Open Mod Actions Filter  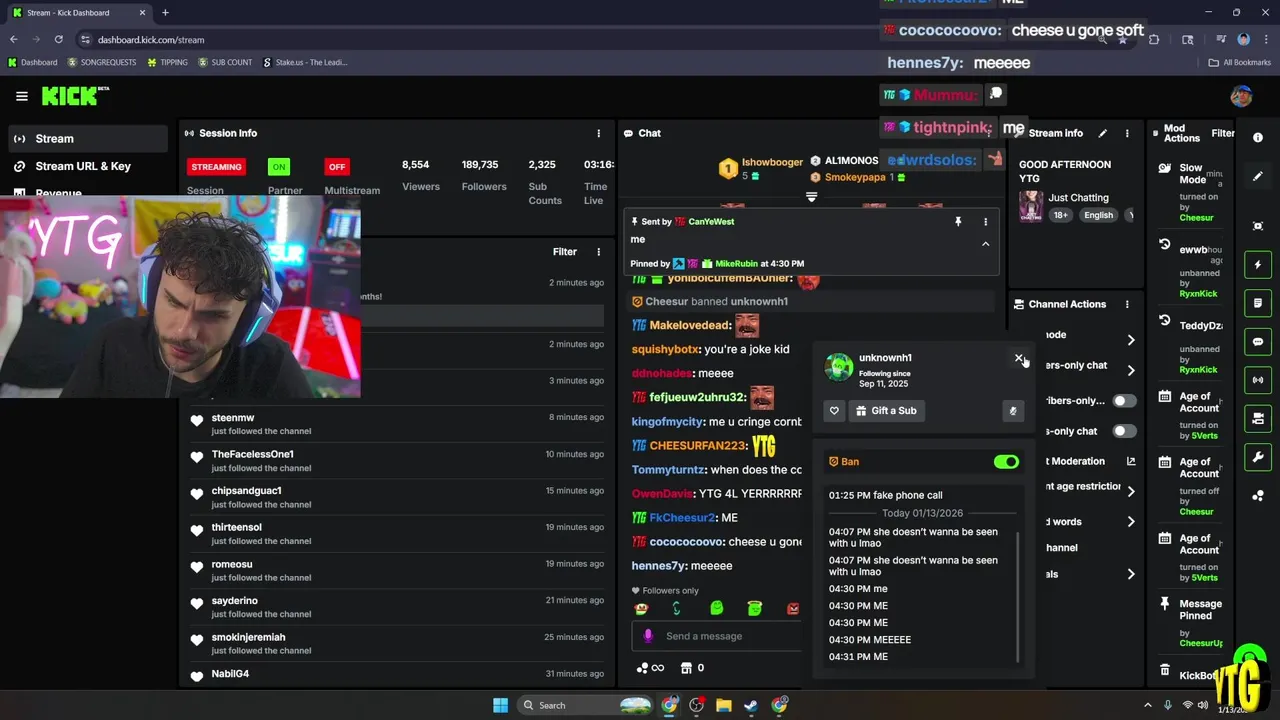1222,133
